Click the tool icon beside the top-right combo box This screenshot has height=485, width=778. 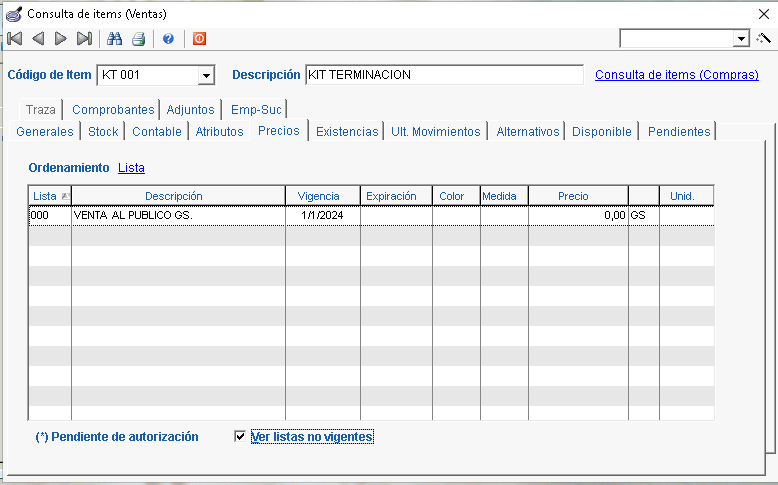764,39
